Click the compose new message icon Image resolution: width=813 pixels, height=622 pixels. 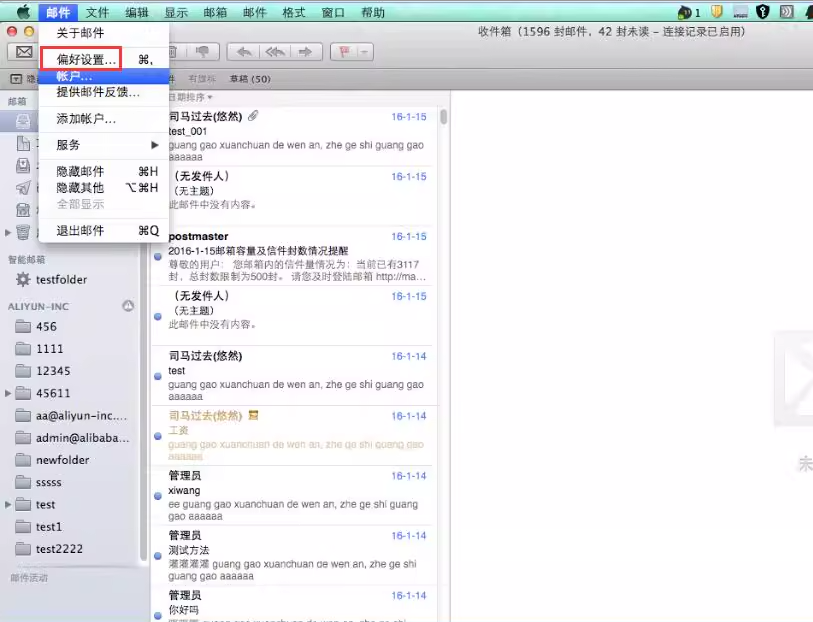[x=23, y=52]
